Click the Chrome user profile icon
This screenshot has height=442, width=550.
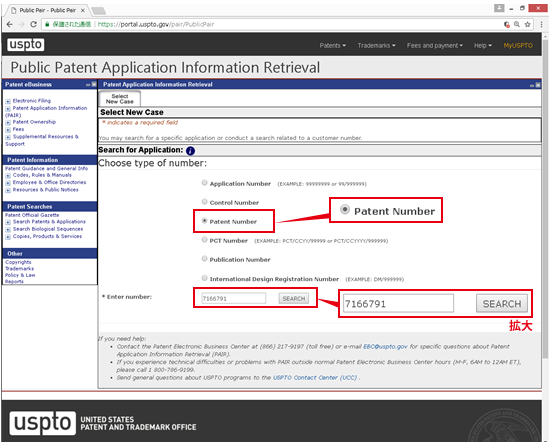tap(499, 8)
